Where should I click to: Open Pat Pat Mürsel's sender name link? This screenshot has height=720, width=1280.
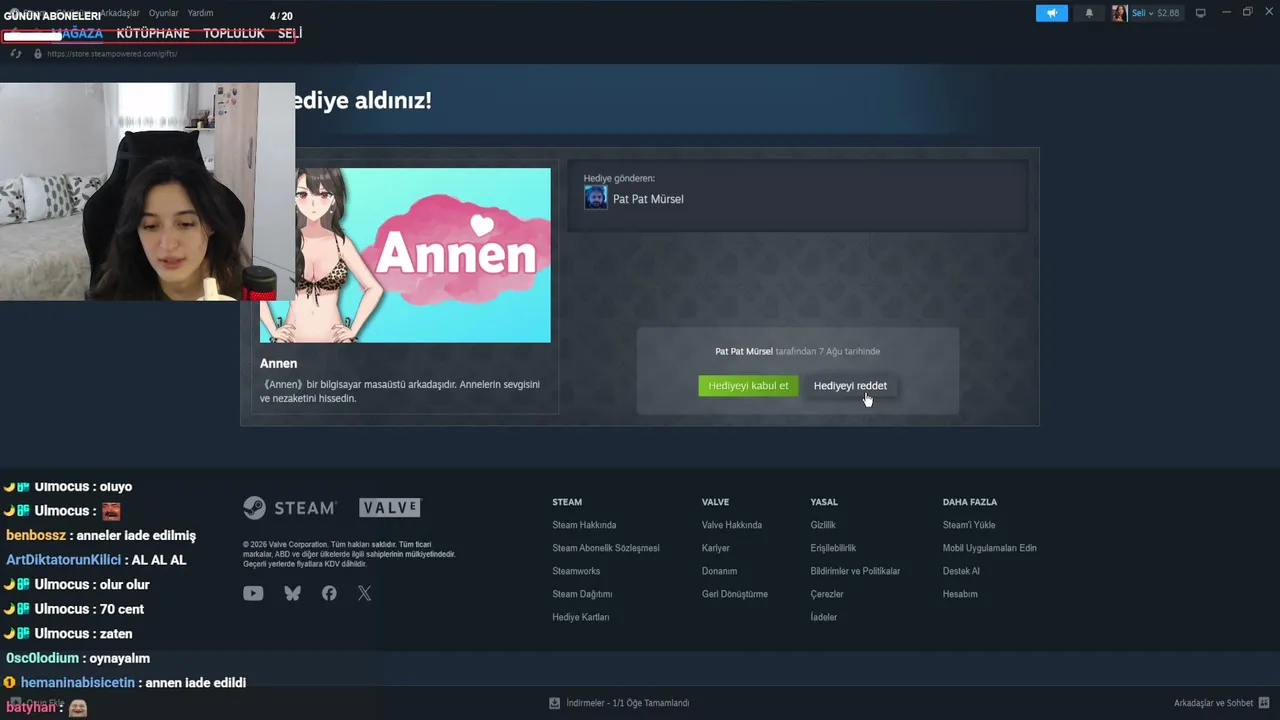(648, 199)
